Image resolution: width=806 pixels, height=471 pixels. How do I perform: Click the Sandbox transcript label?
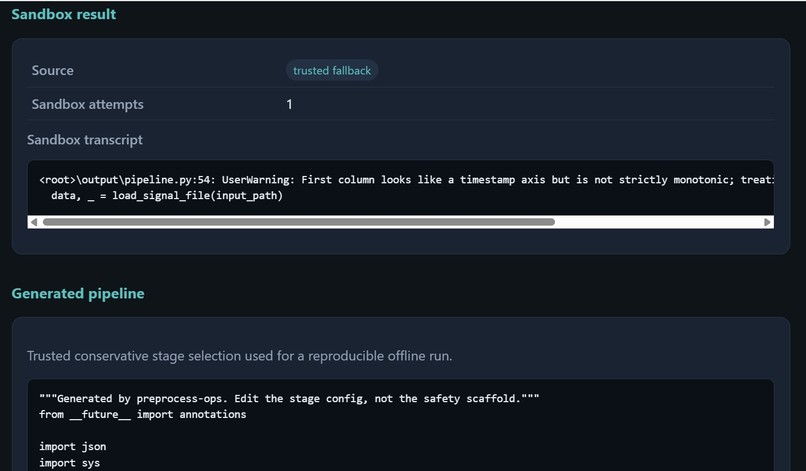tap(85, 140)
